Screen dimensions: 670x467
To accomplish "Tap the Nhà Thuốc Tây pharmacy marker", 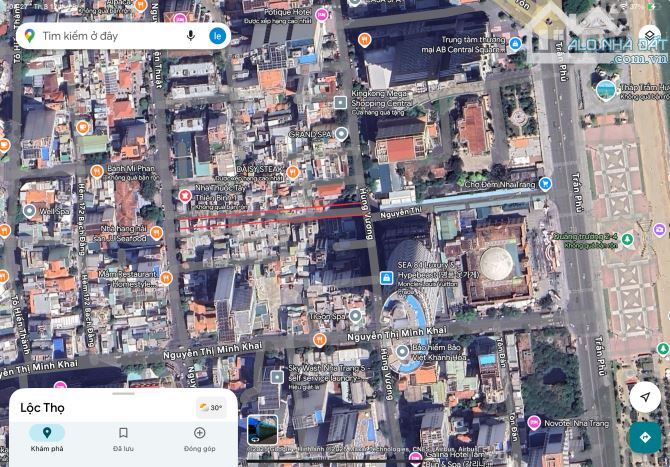I will (185, 196).
